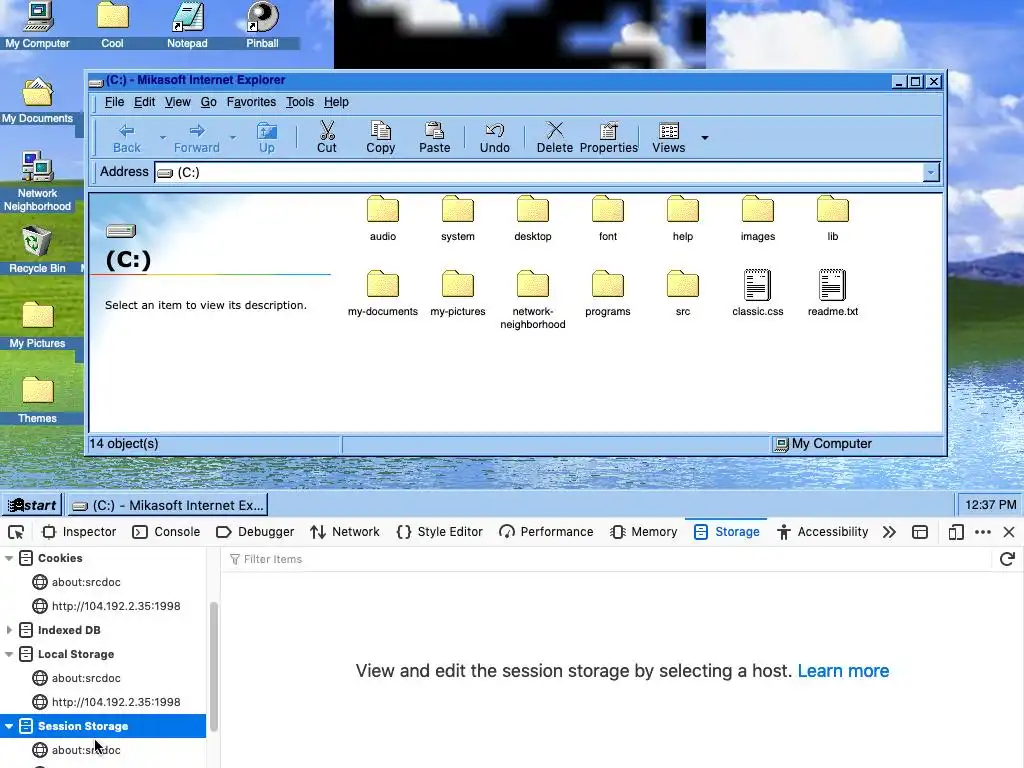Open the Back history dropdown arrow
Screen dimensions: 1024x768
pyautogui.click(x=163, y=138)
